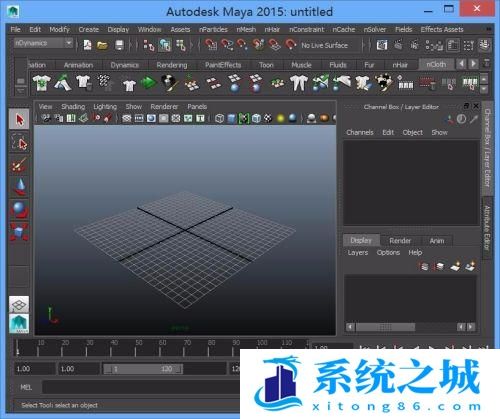Switch to the Dynamics shelf tab
500x419 pixels.
pyautogui.click(x=124, y=65)
